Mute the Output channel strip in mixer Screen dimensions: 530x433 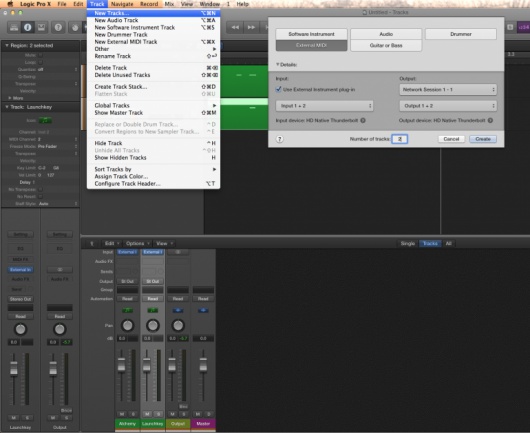tap(172, 414)
